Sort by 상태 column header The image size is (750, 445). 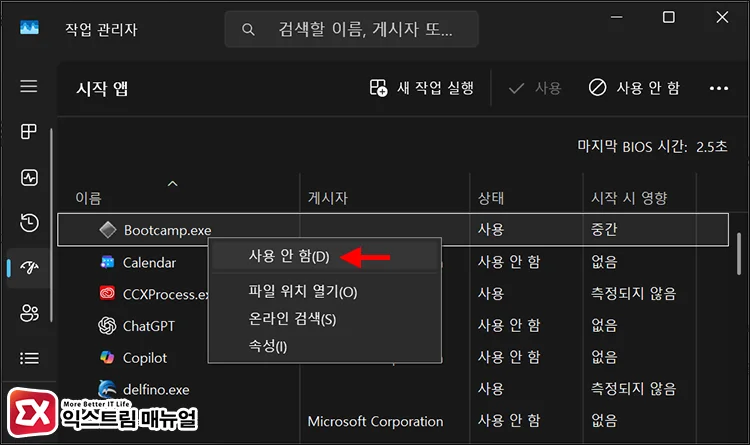pos(491,198)
